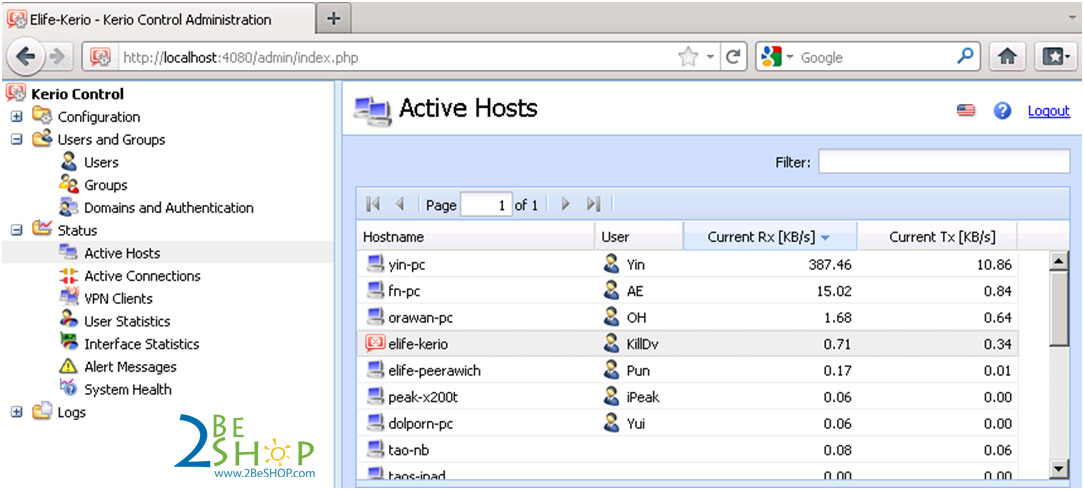
Task: Select the Status tree item
Action: click(77, 230)
